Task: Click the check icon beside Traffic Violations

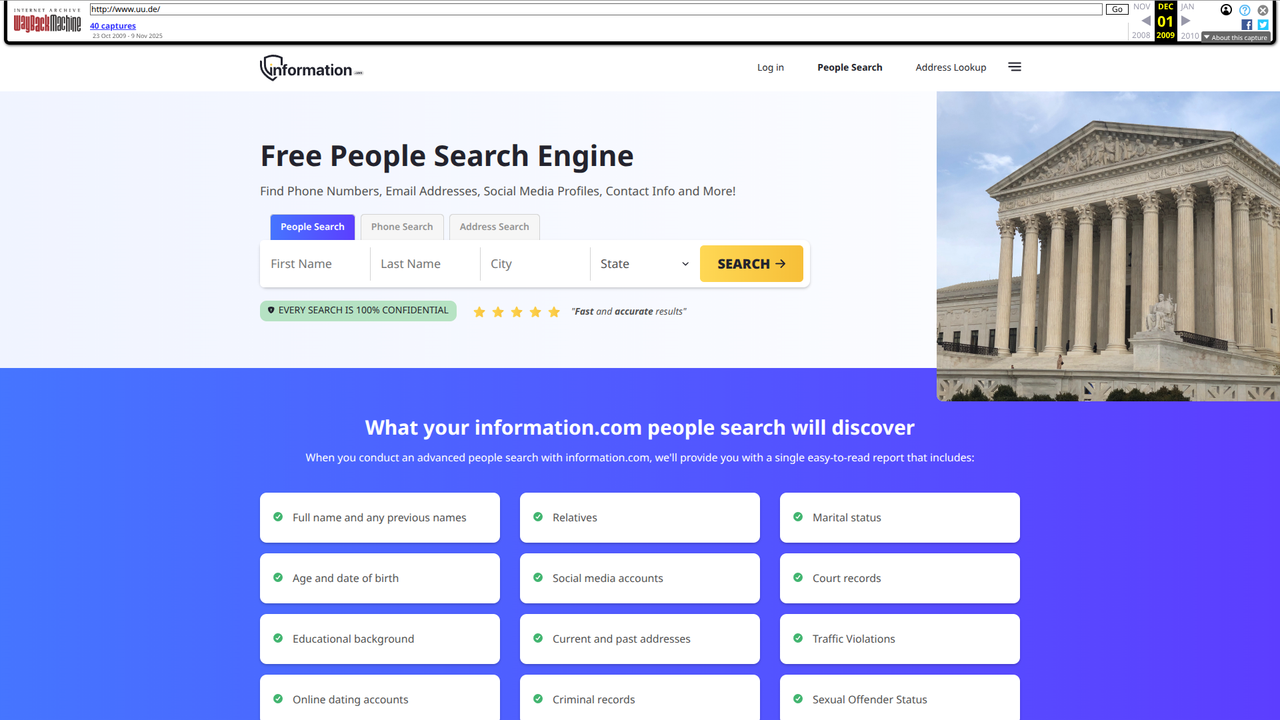Action: pyautogui.click(x=798, y=638)
